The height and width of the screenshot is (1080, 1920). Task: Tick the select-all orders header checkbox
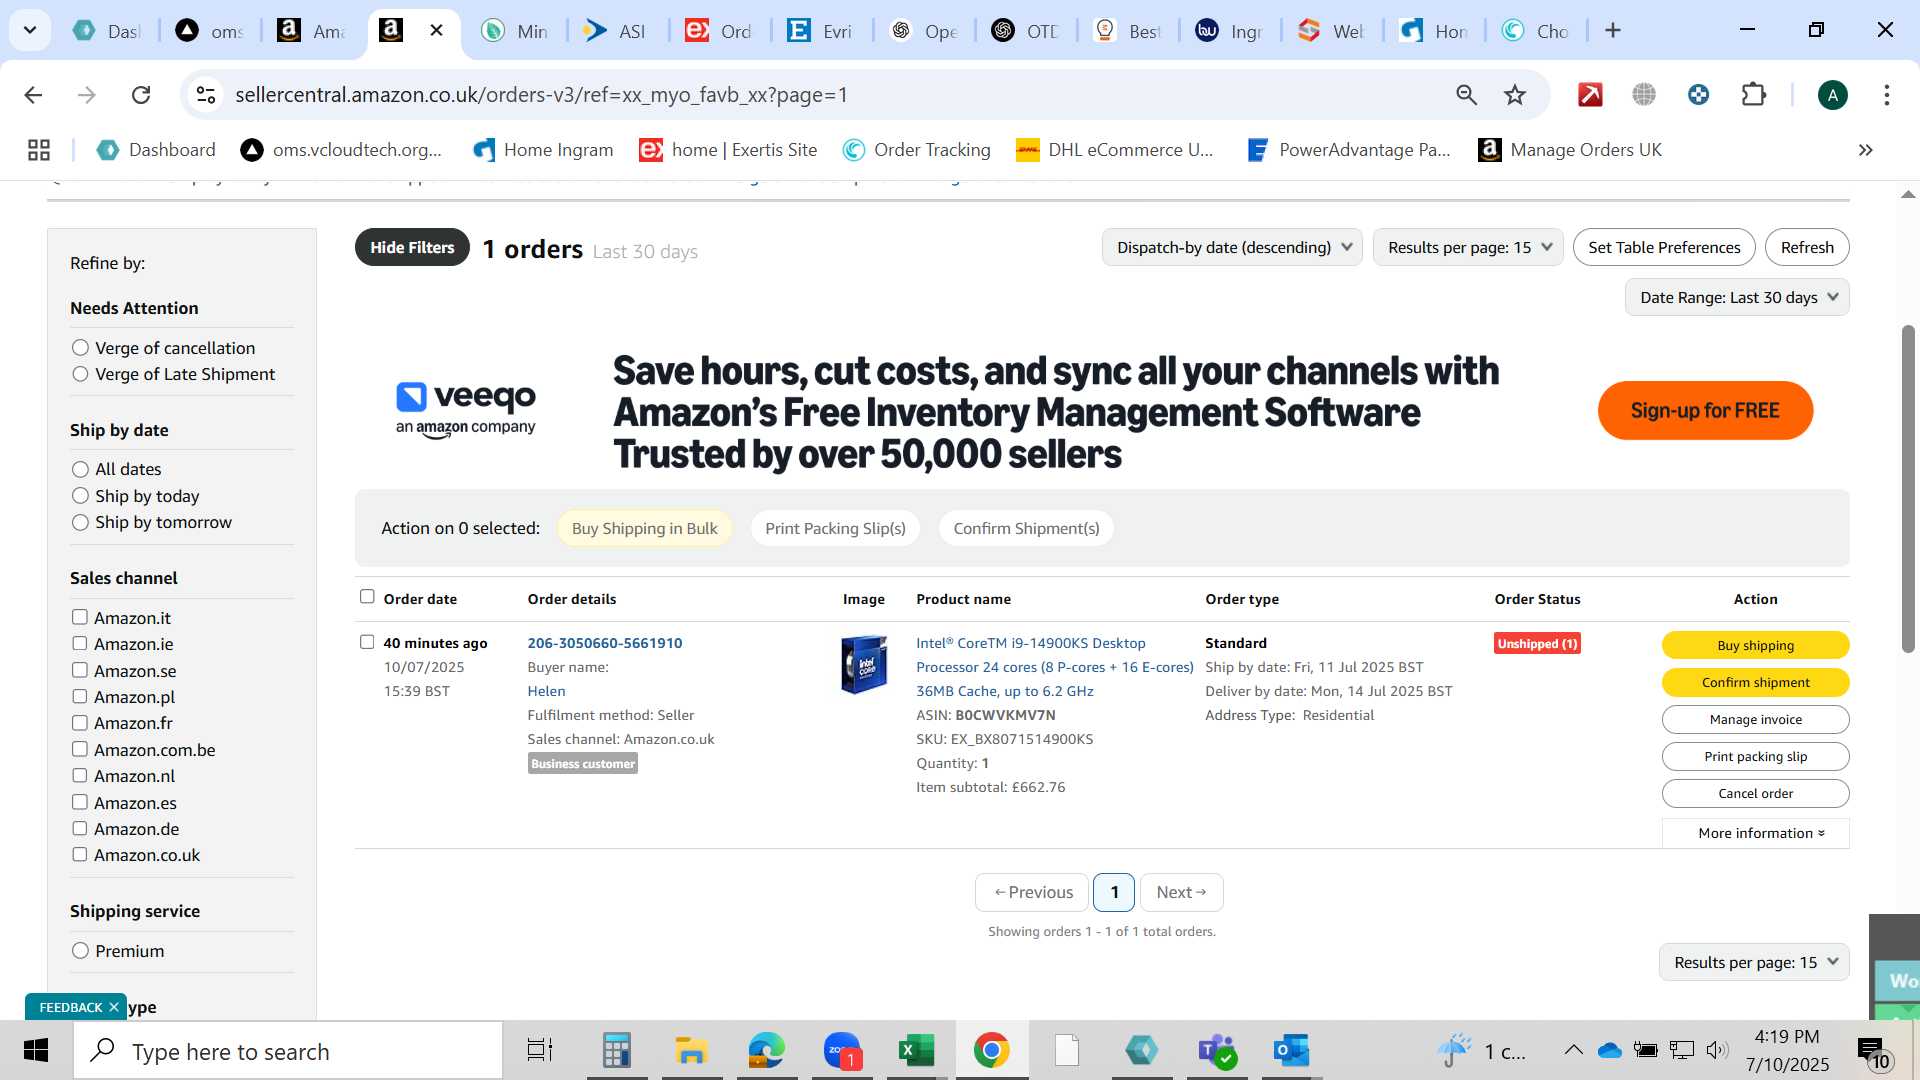pyautogui.click(x=367, y=597)
